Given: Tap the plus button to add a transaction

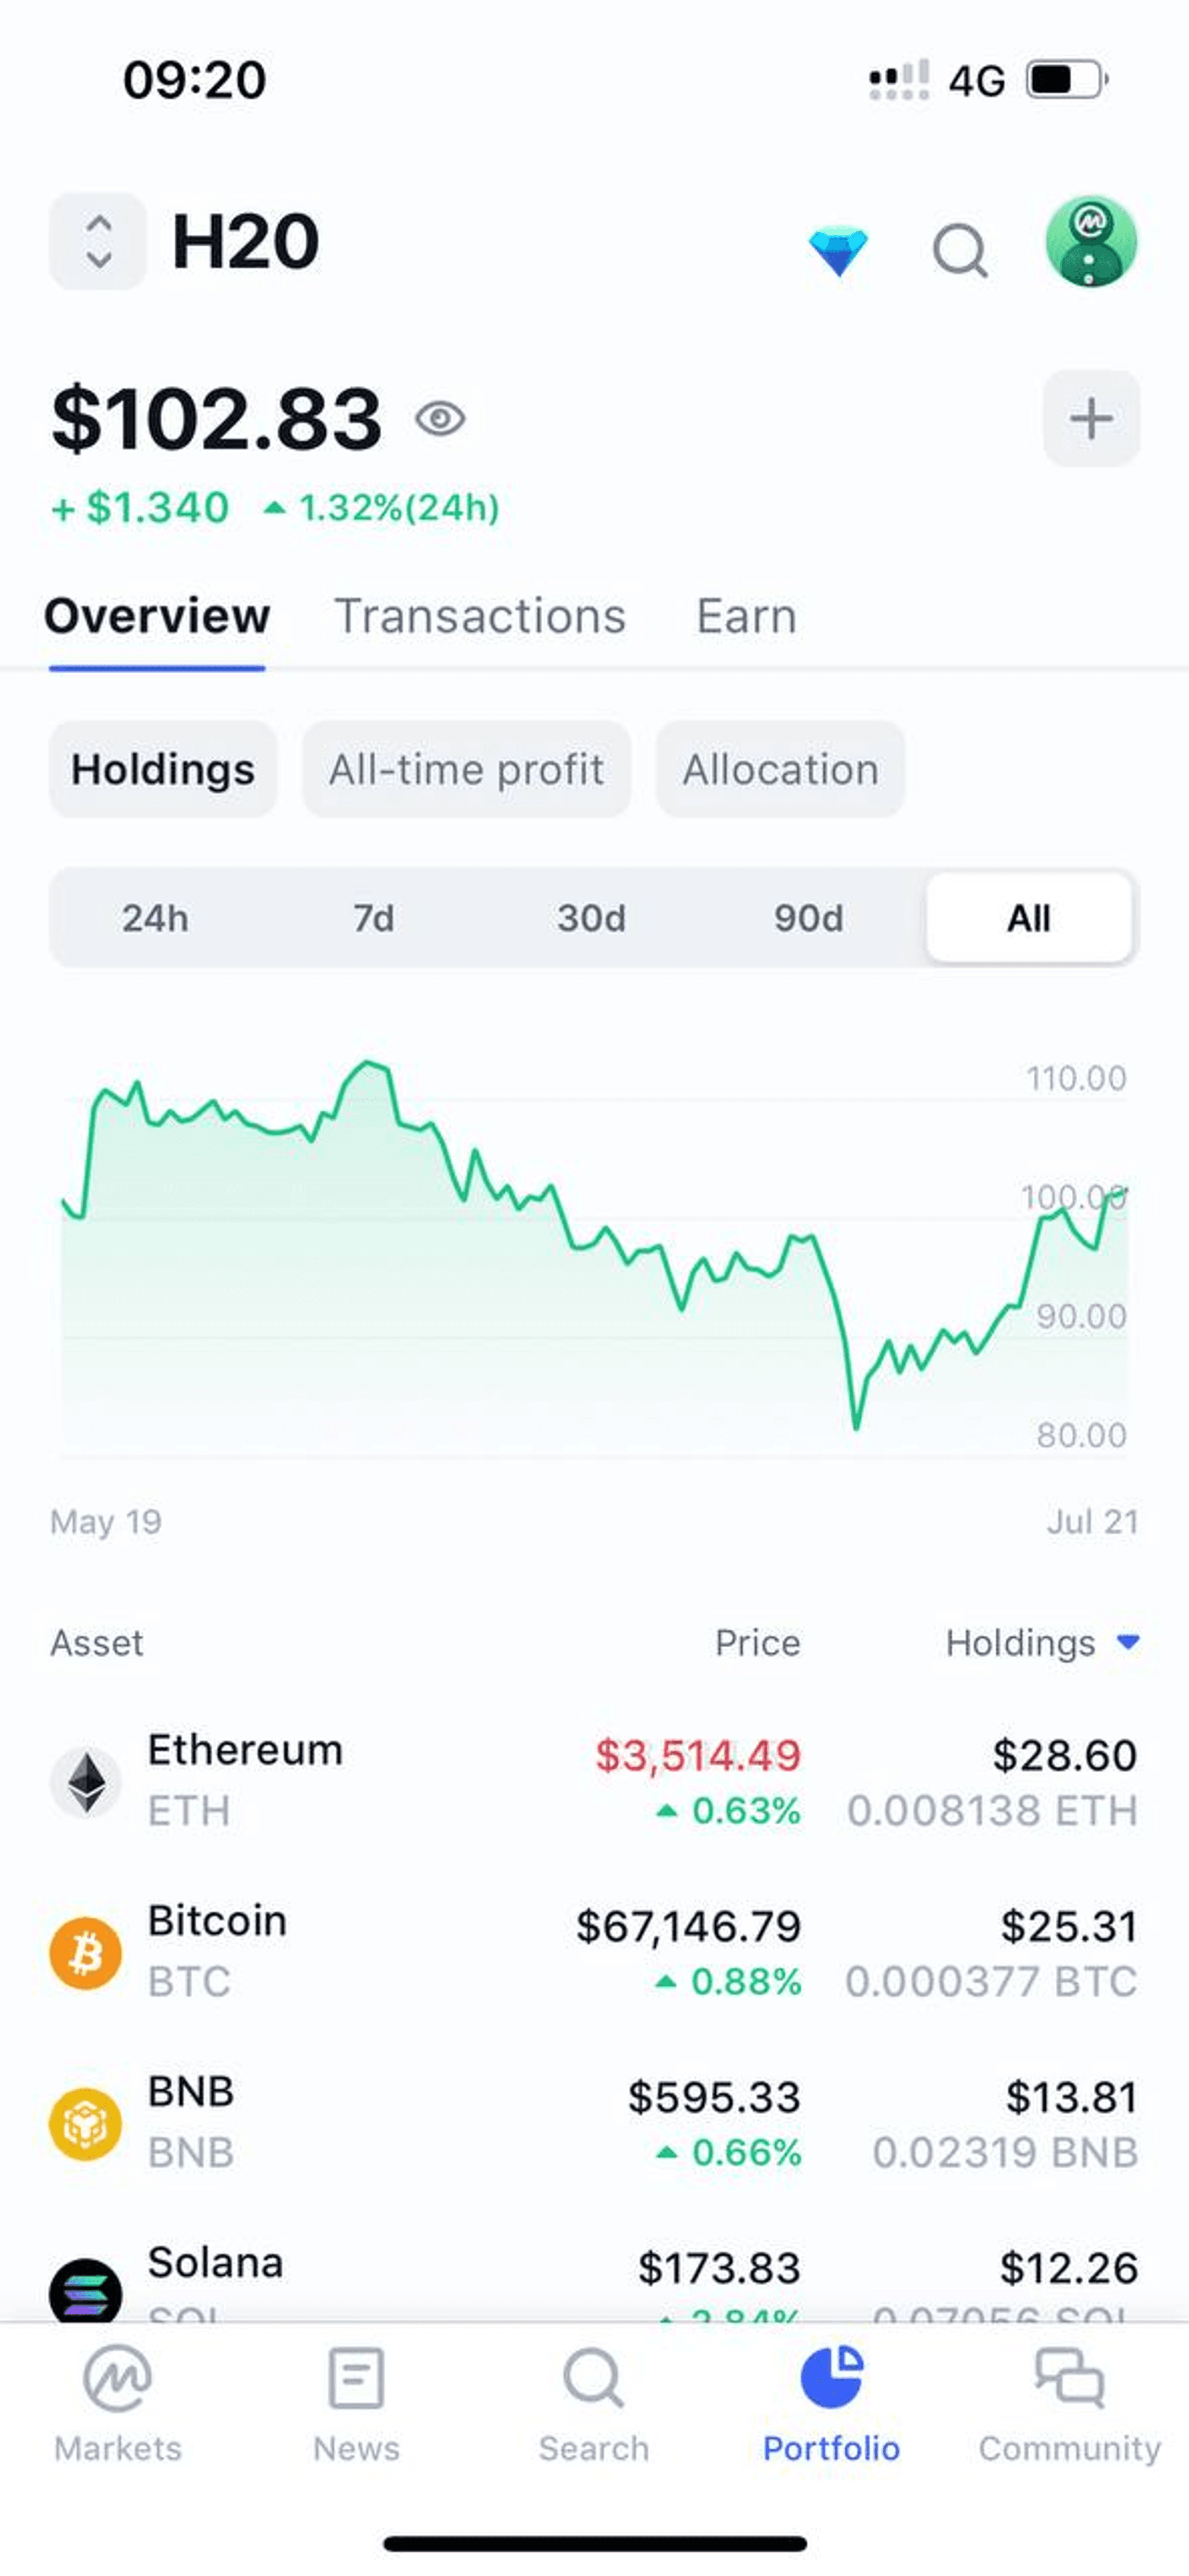Looking at the screenshot, I should 1091,418.
